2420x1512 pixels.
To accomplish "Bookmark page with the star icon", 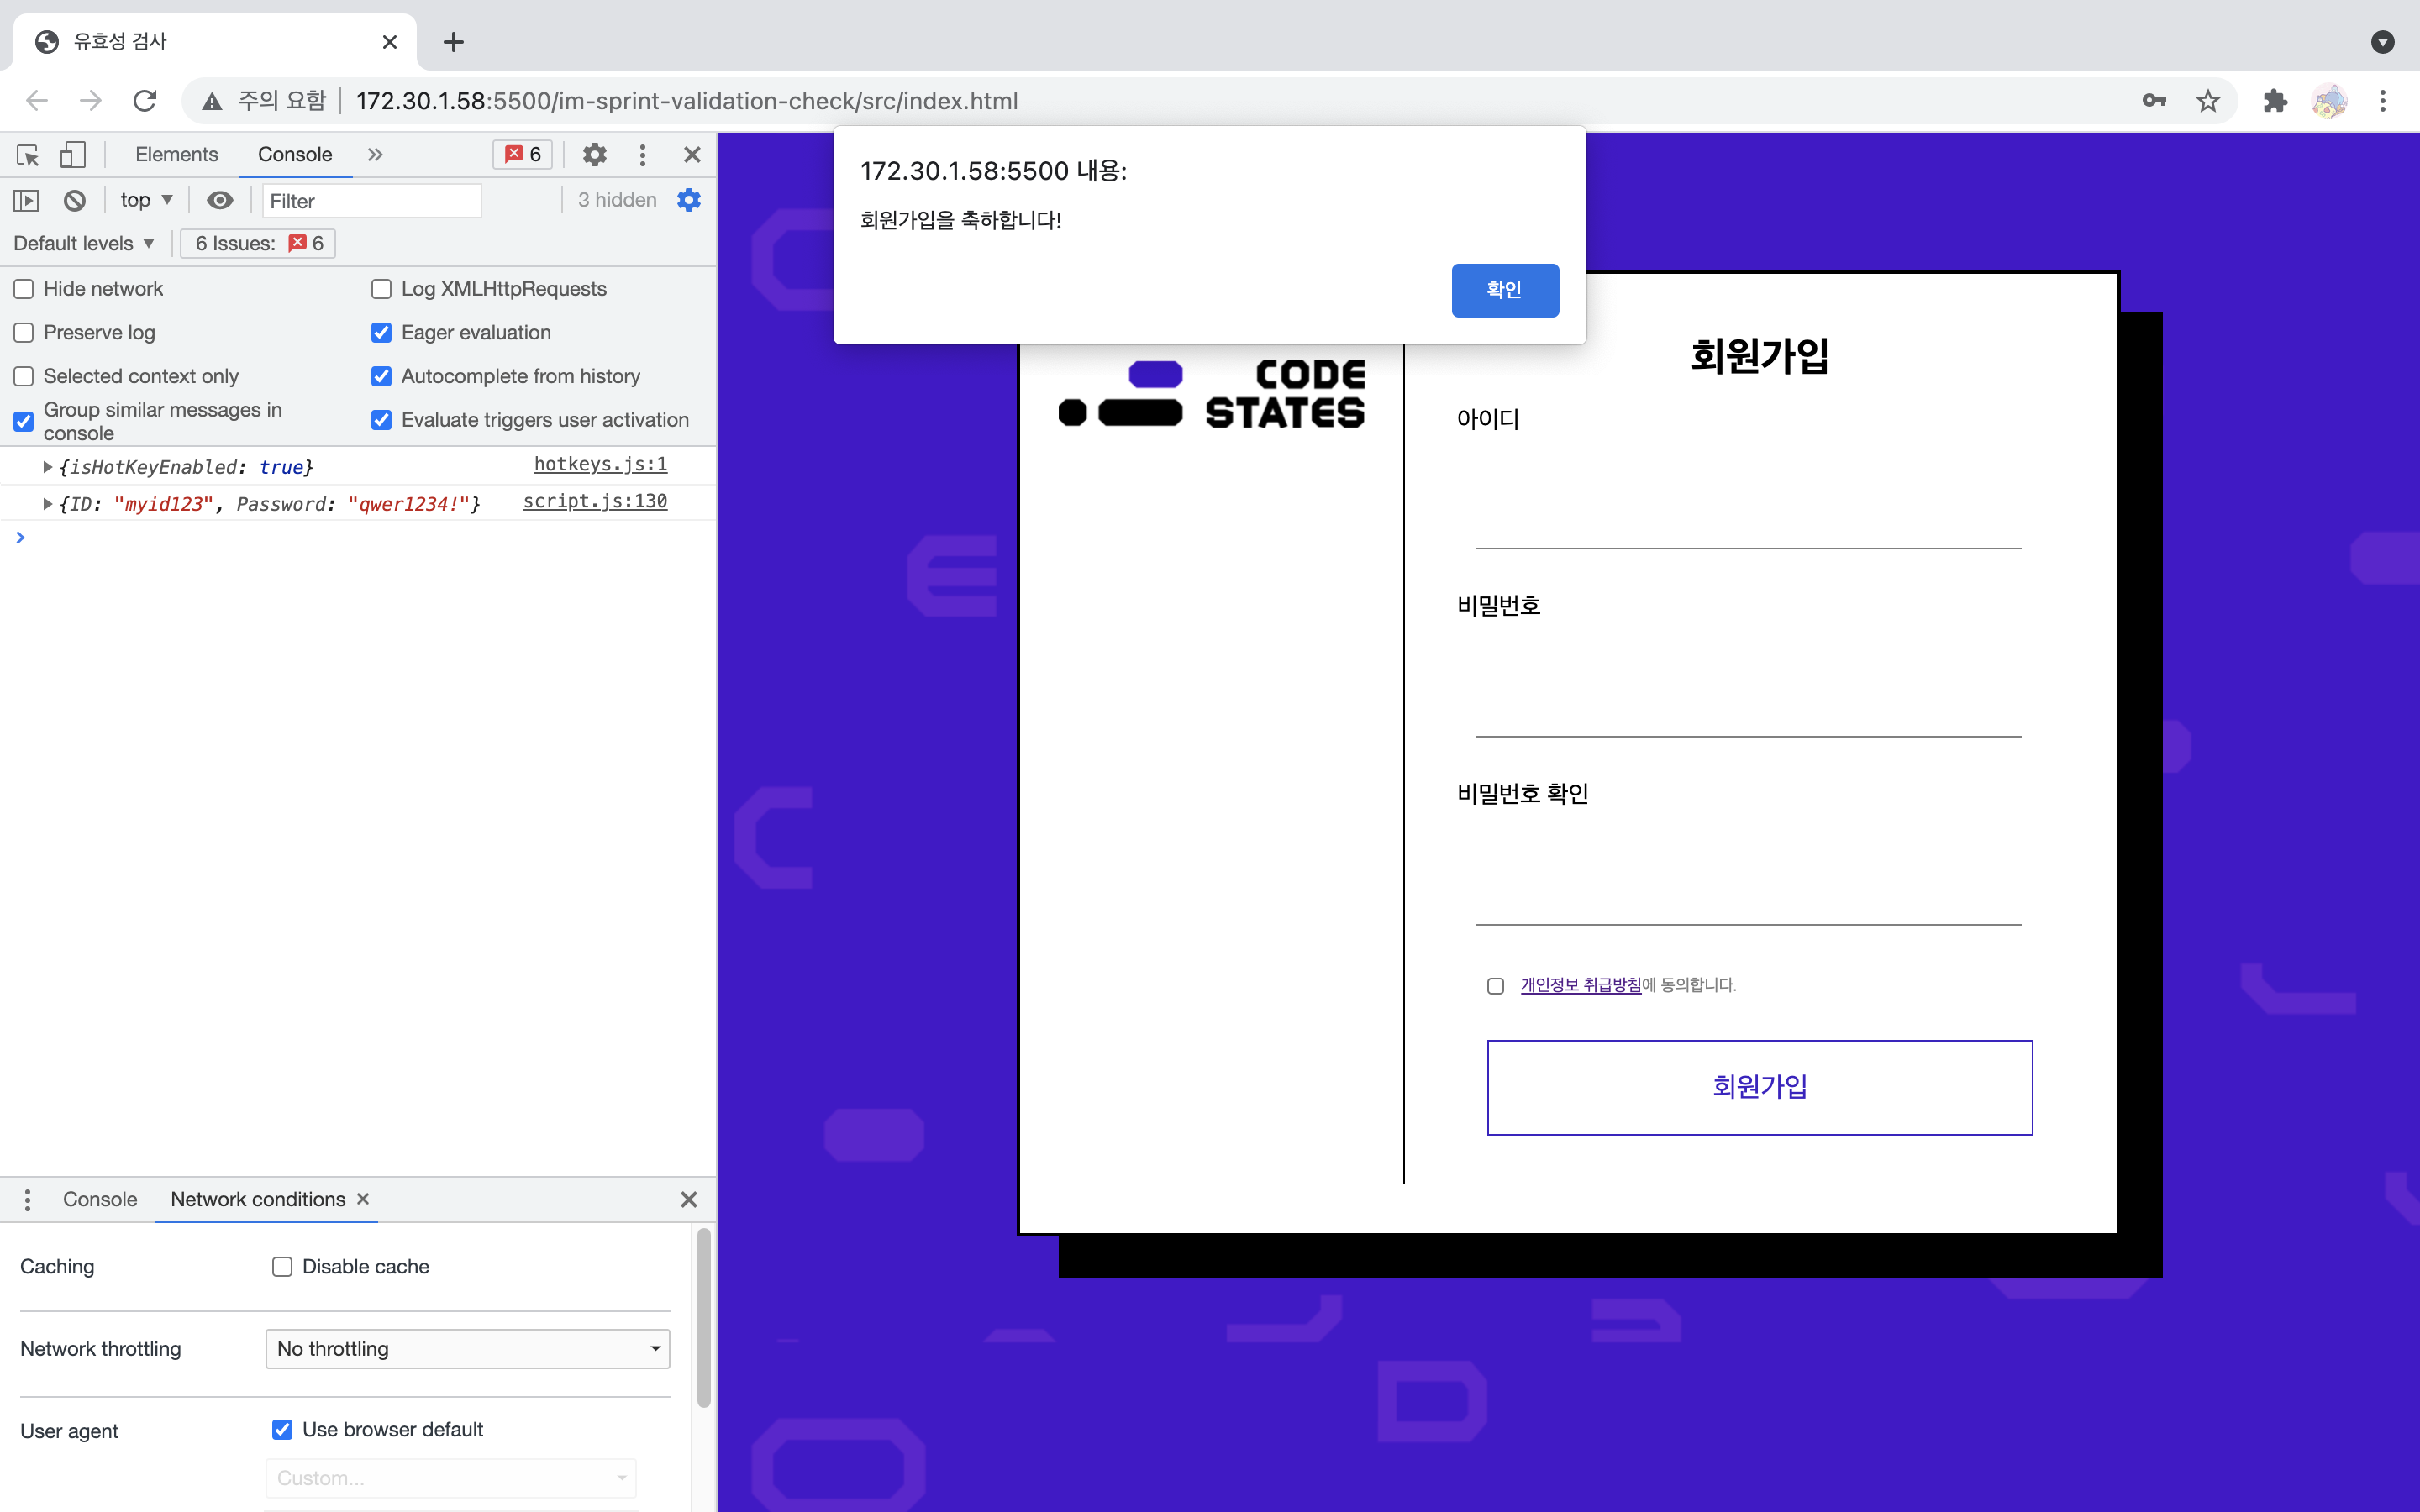I will [x=2208, y=101].
